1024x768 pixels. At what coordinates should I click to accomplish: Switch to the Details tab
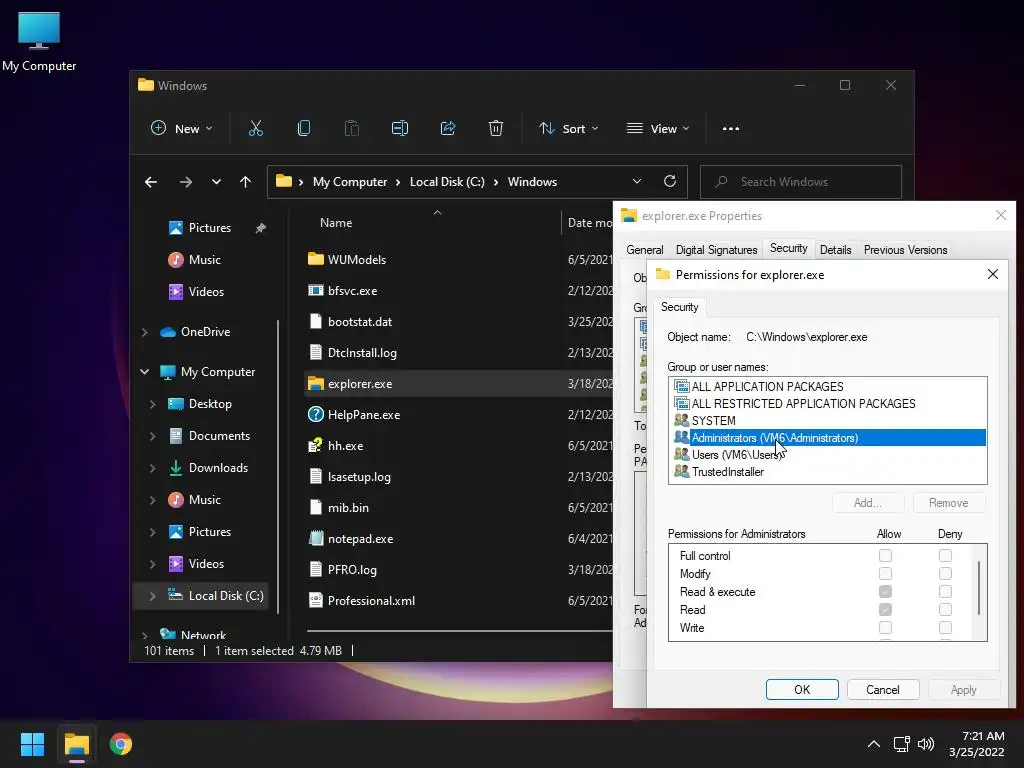(x=835, y=249)
